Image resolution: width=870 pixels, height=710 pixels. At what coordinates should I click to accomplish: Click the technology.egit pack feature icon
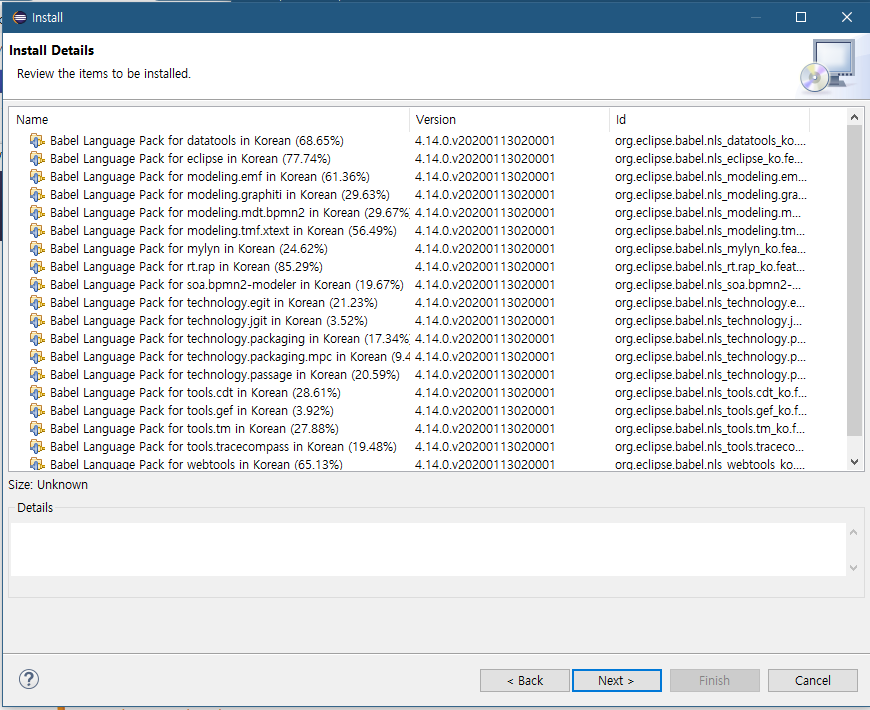(37, 303)
